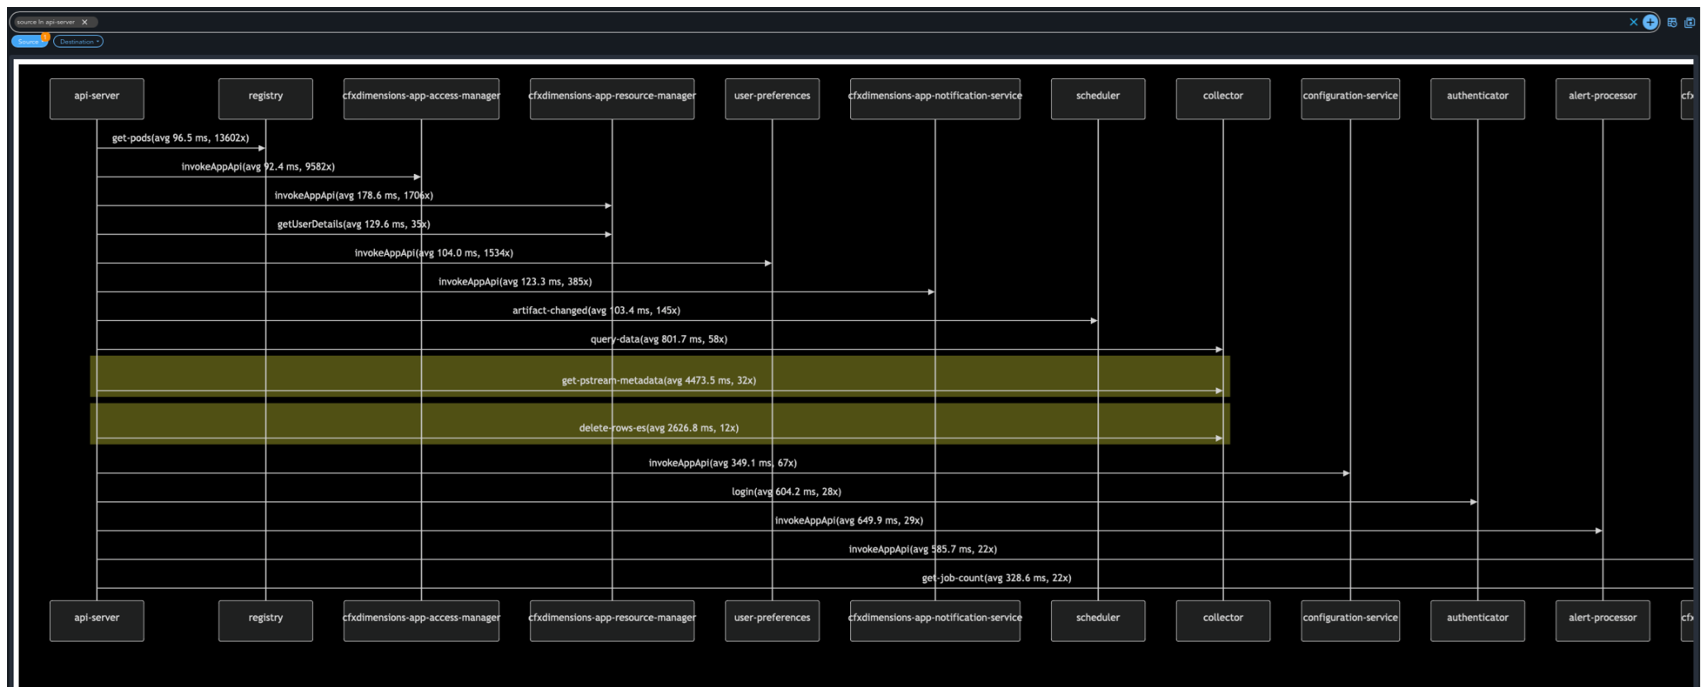Add a new filter with plus icon
The width and height of the screenshot is (1708, 694).
(x=1650, y=22)
